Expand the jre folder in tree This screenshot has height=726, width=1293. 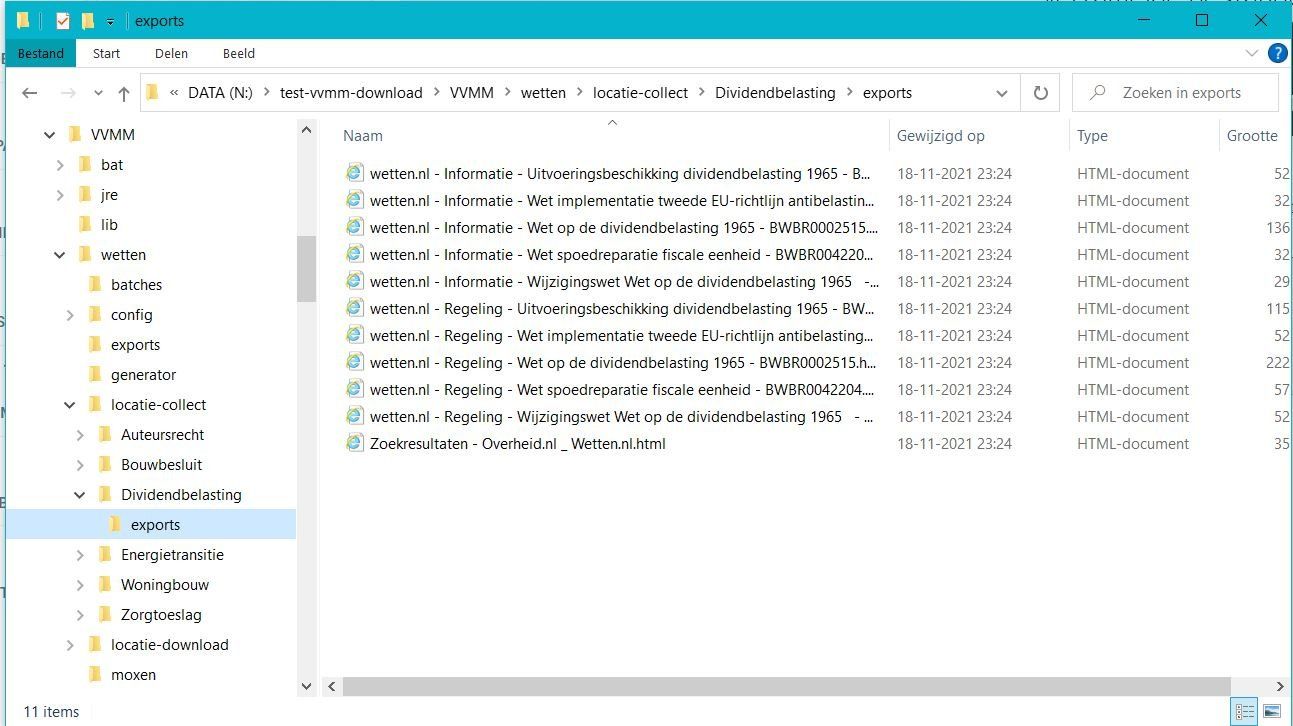pos(60,195)
